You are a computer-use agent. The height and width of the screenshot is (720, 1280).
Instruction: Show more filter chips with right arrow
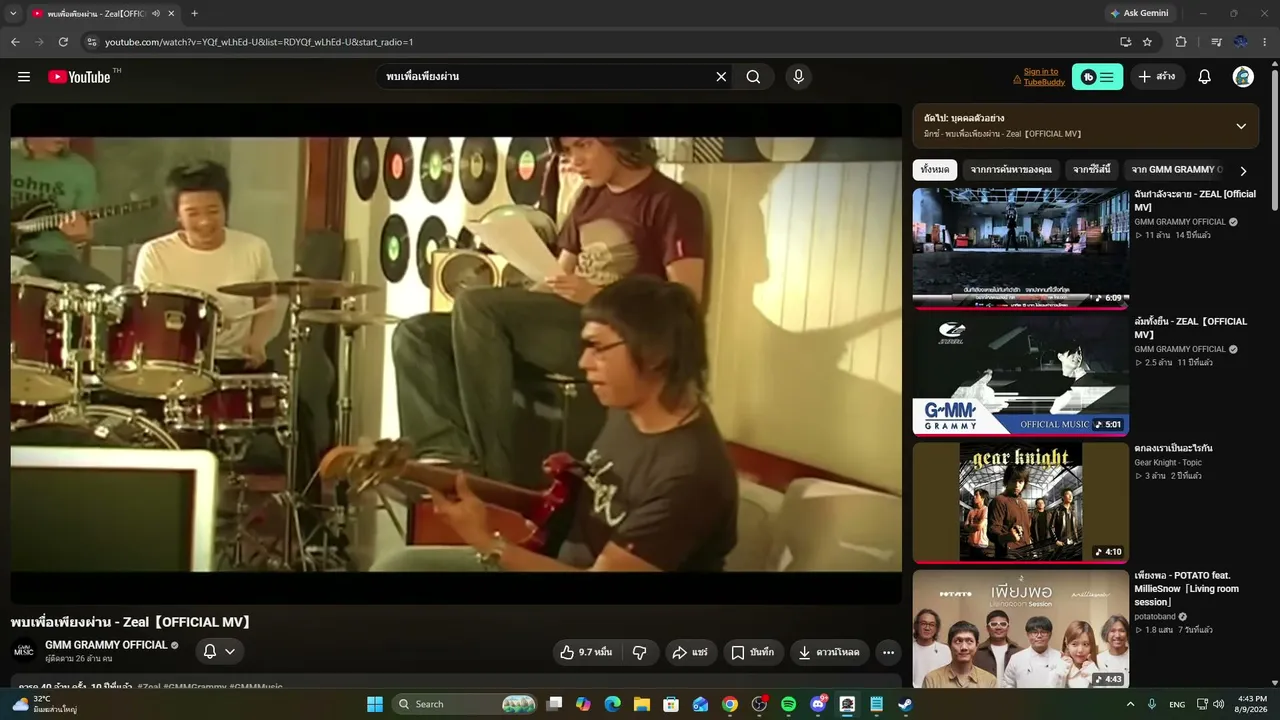1243,171
